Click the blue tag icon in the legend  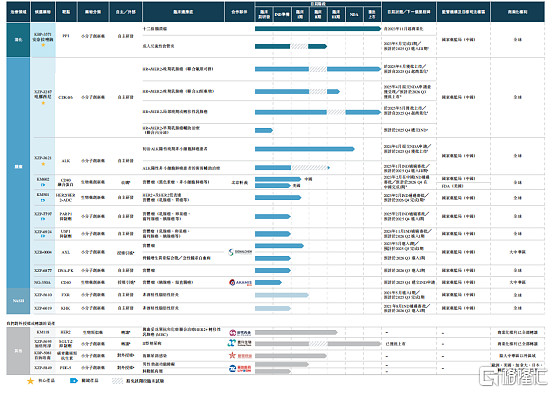coord(73,381)
